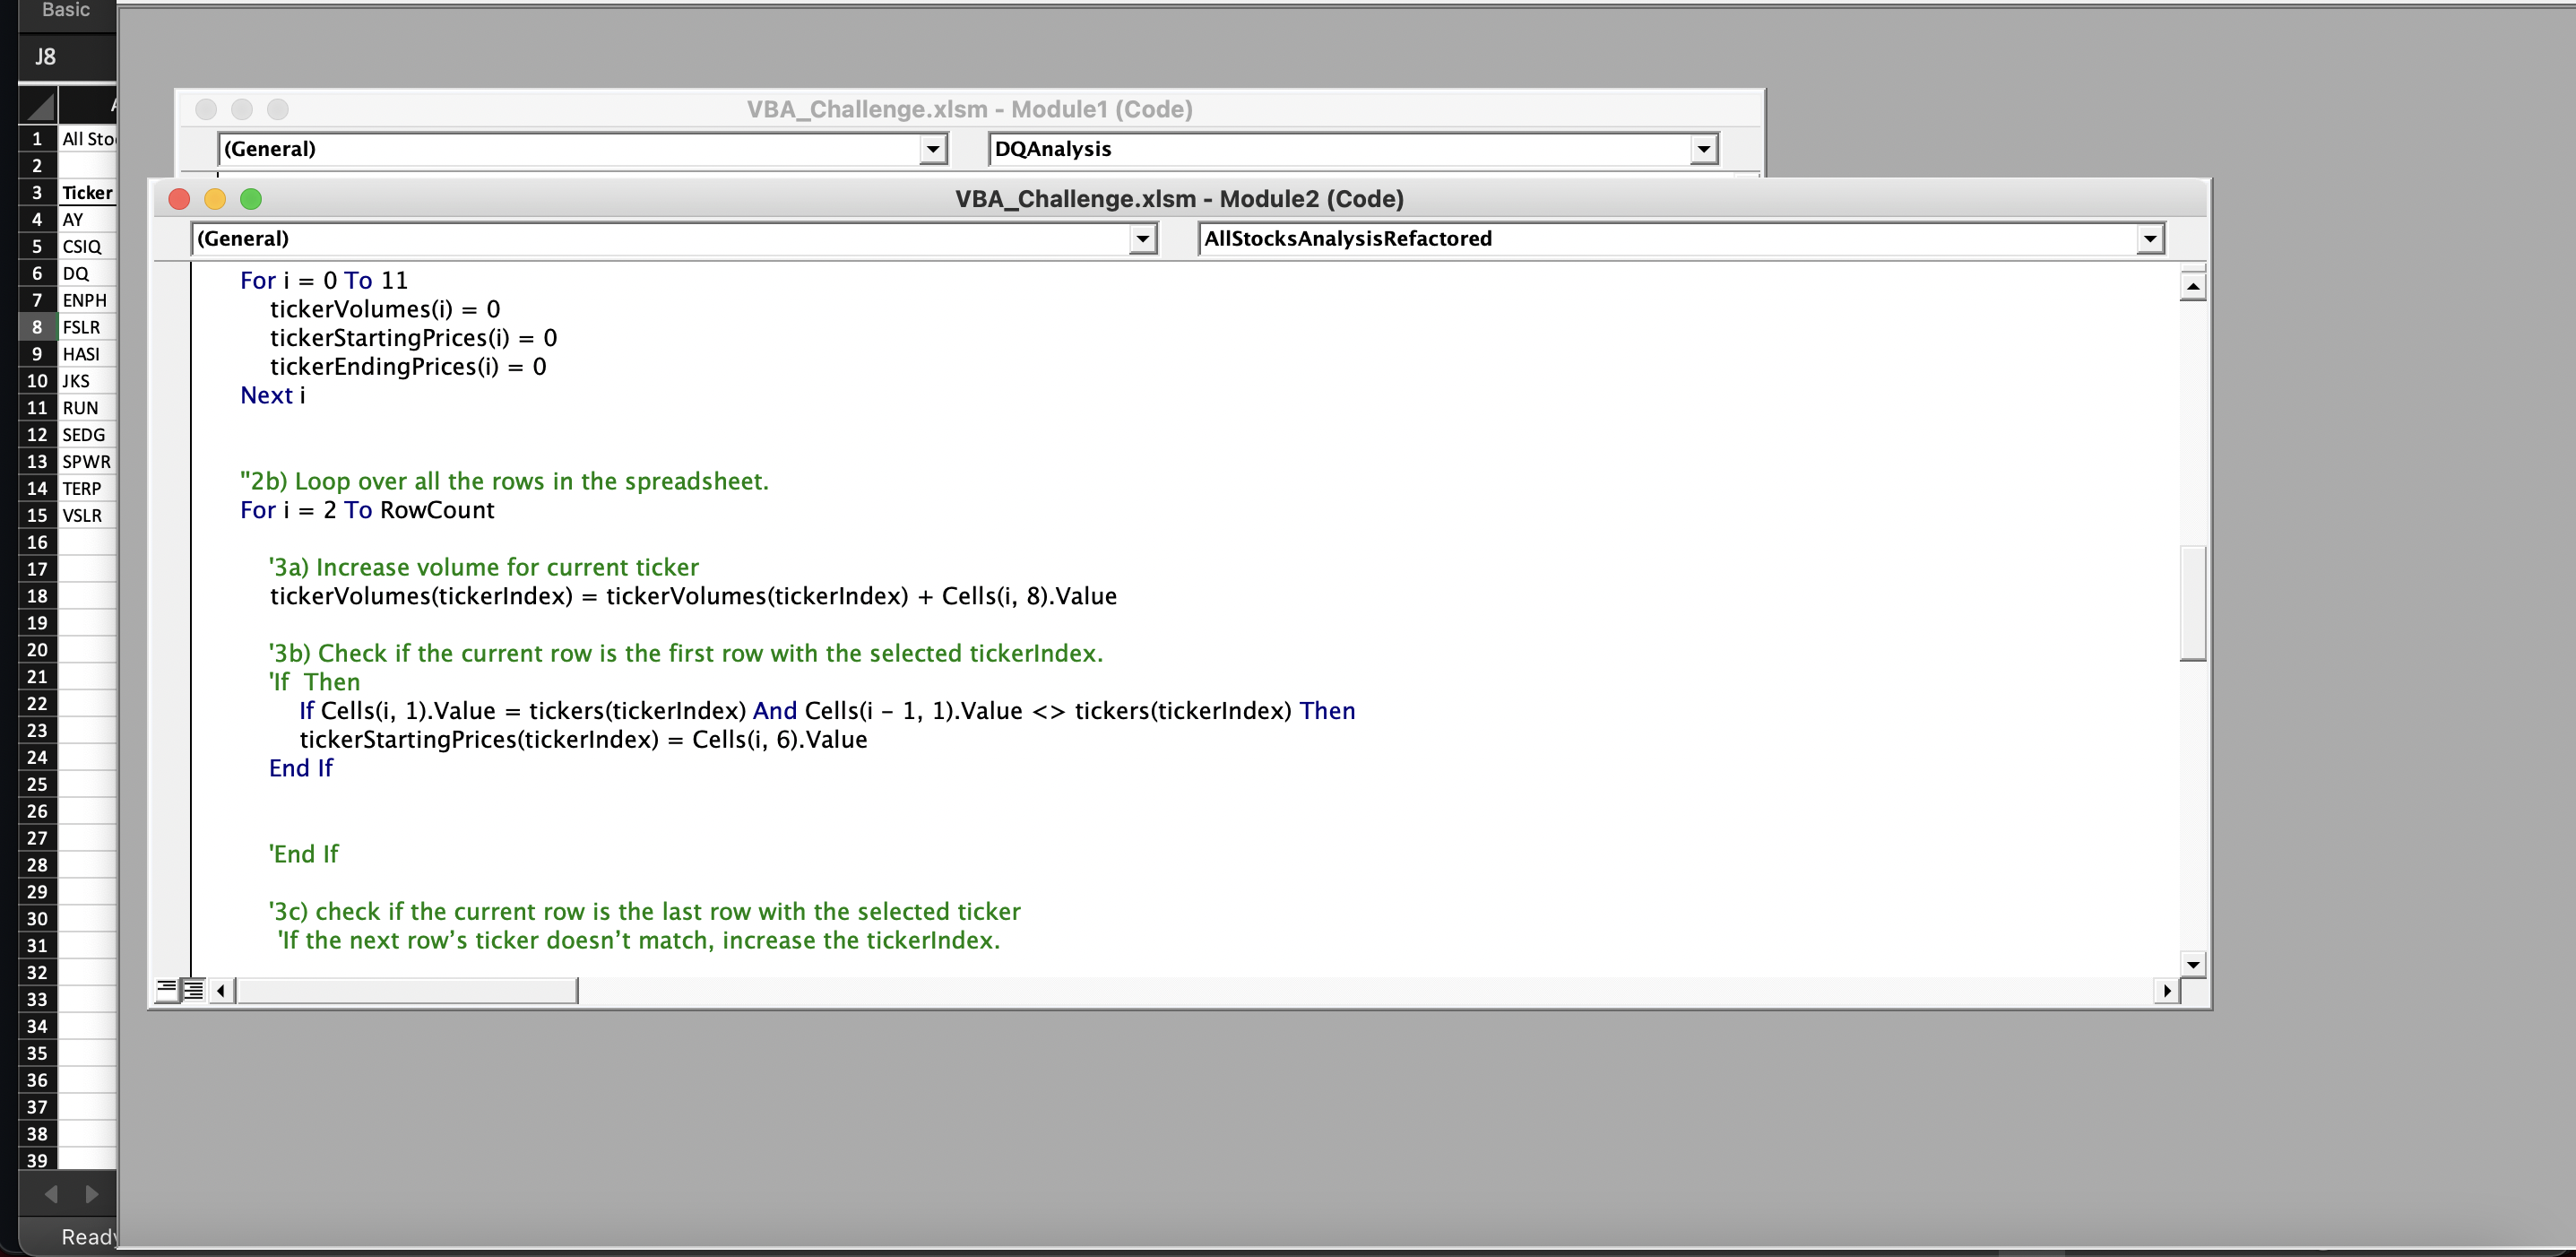The height and width of the screenshot is (1257, 2576).
Task: Click the Name Box showing J8
Action: click(66, 57)
